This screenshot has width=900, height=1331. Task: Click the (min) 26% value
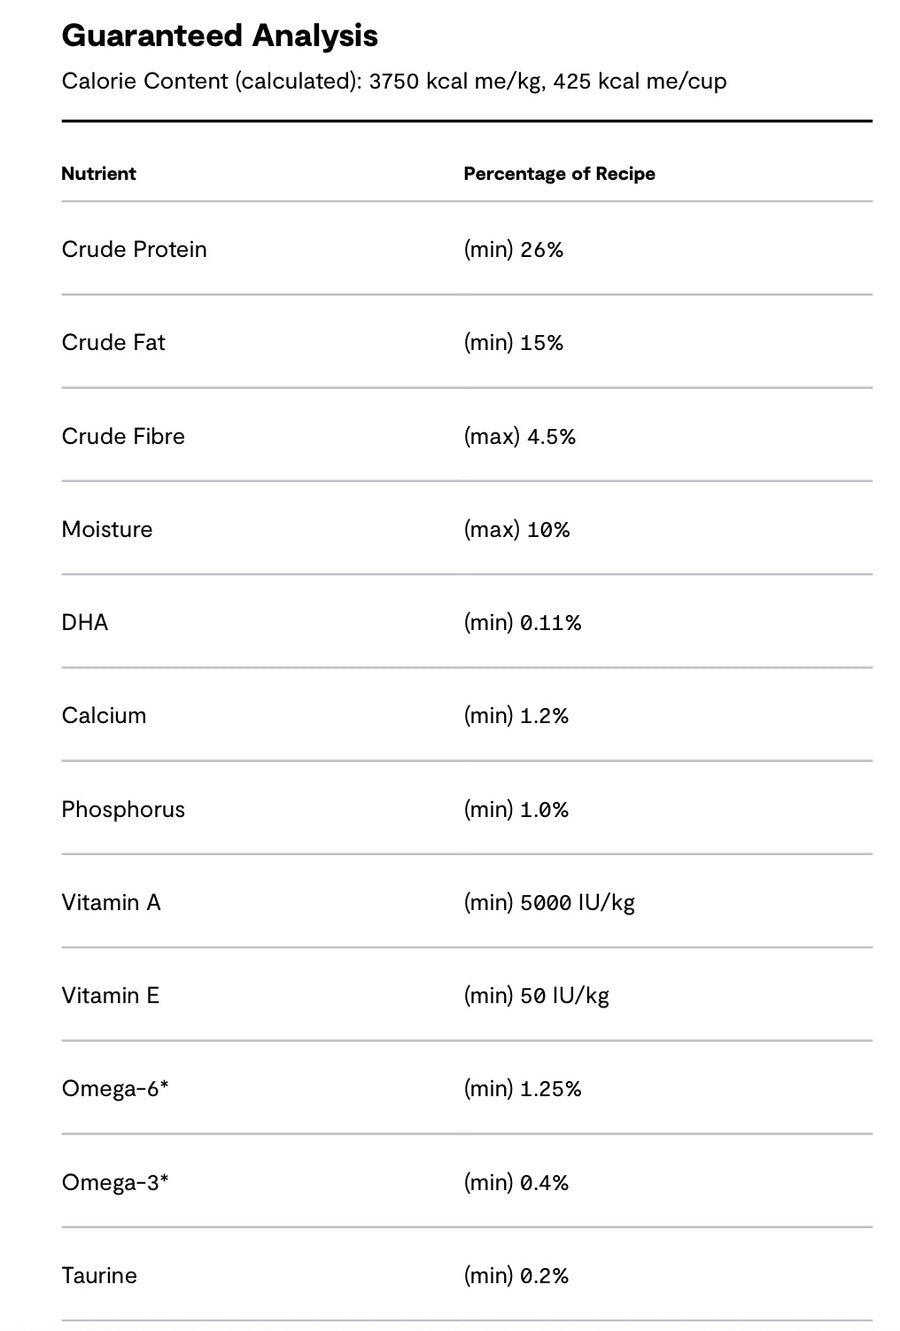click(513, 250)
